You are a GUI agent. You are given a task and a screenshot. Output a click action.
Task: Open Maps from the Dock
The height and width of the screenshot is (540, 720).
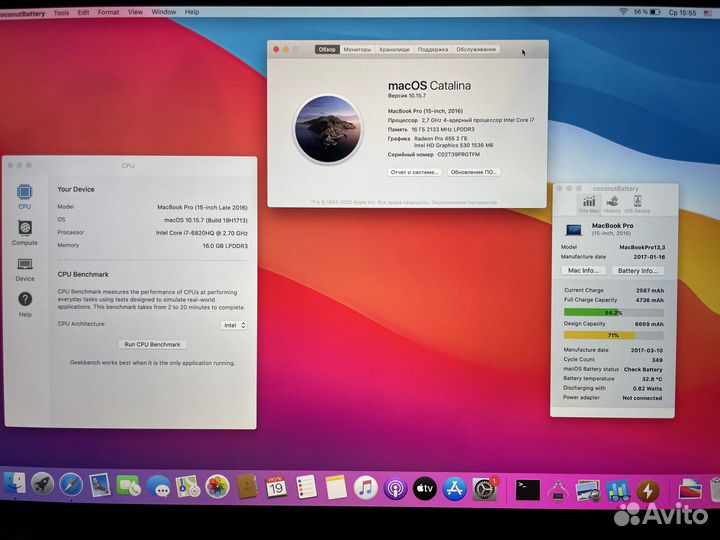click(x=188, y=487)
